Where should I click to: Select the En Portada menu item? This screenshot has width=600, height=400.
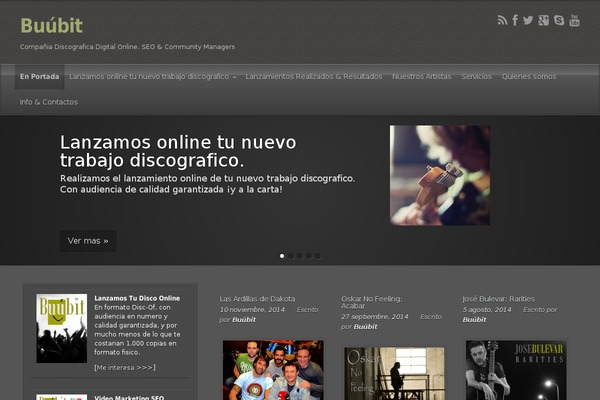39,77
